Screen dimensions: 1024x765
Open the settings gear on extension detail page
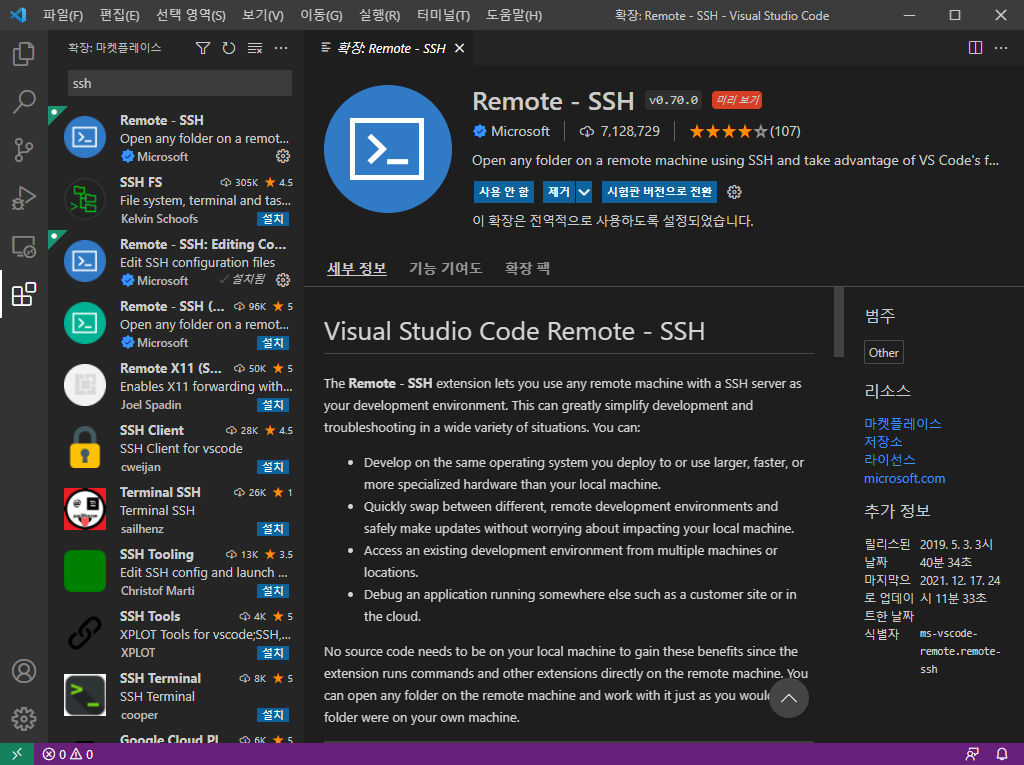(x=734, y=192)
